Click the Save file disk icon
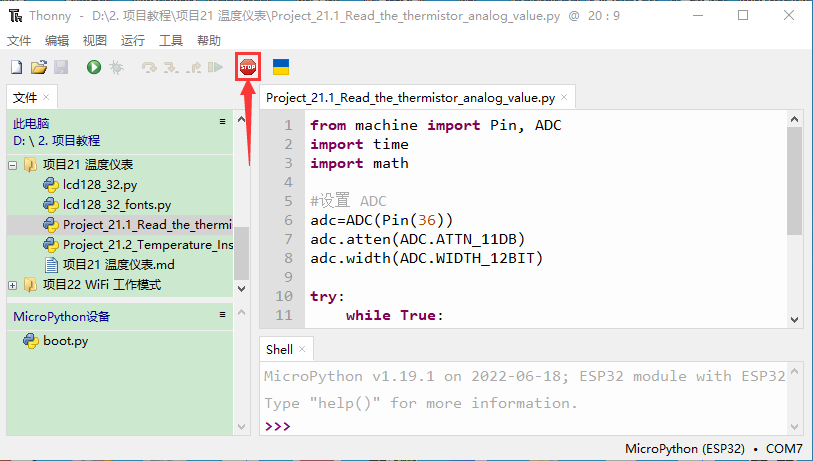 [x=60, y=67]
